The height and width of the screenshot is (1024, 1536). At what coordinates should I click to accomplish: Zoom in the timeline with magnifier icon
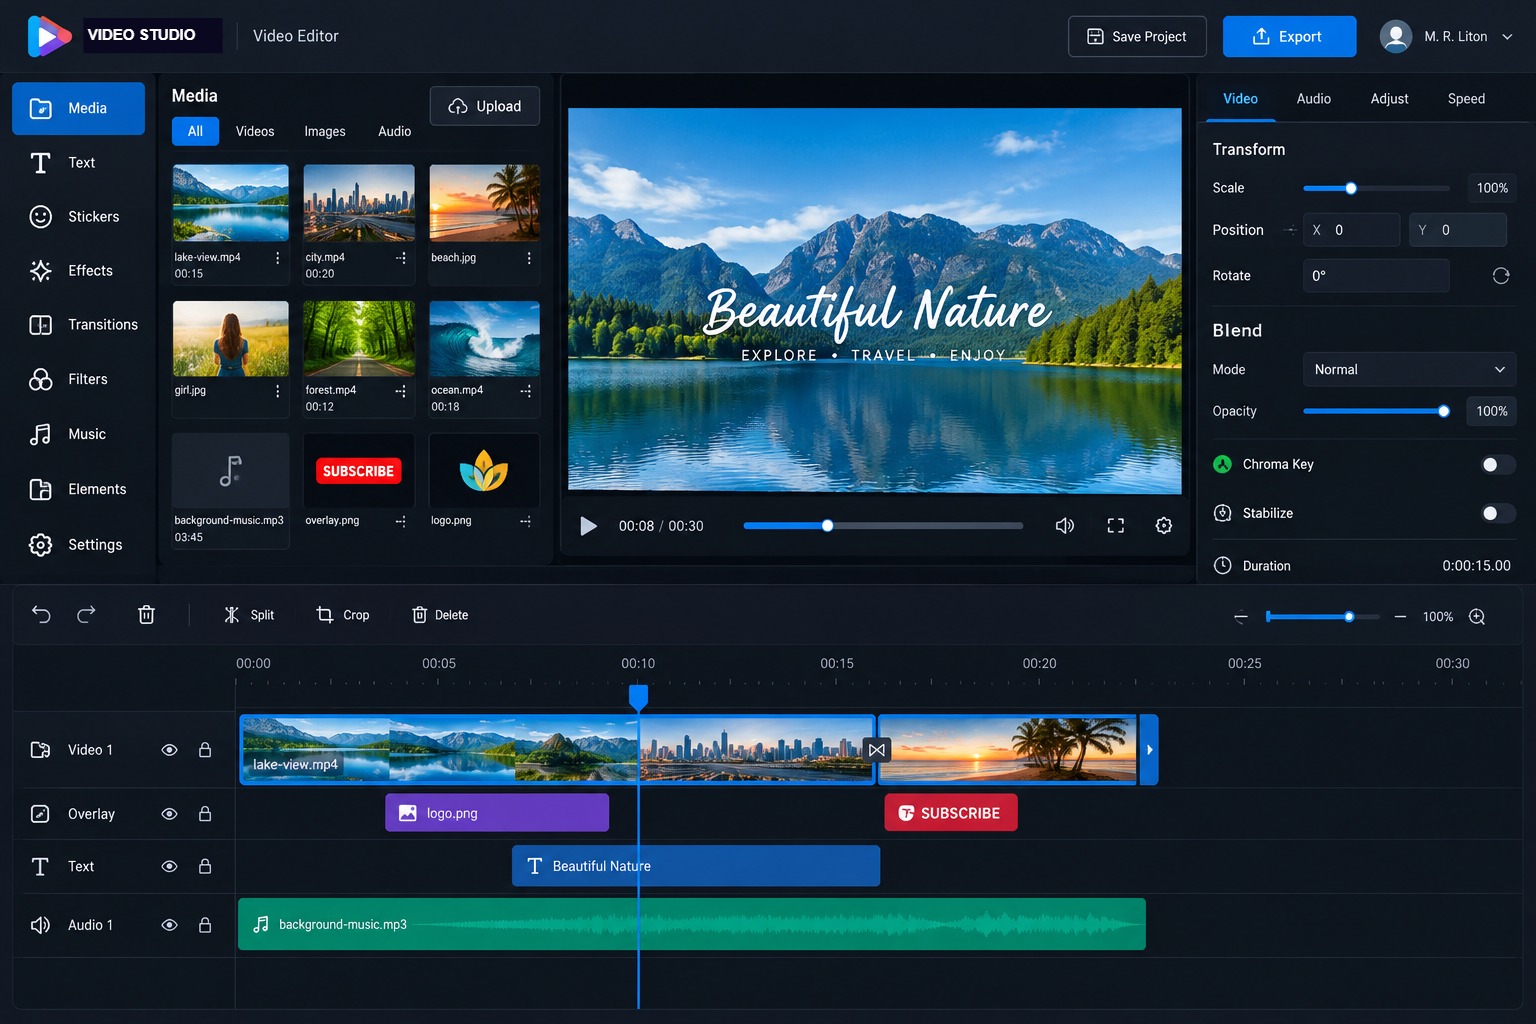pos(1477,617)
